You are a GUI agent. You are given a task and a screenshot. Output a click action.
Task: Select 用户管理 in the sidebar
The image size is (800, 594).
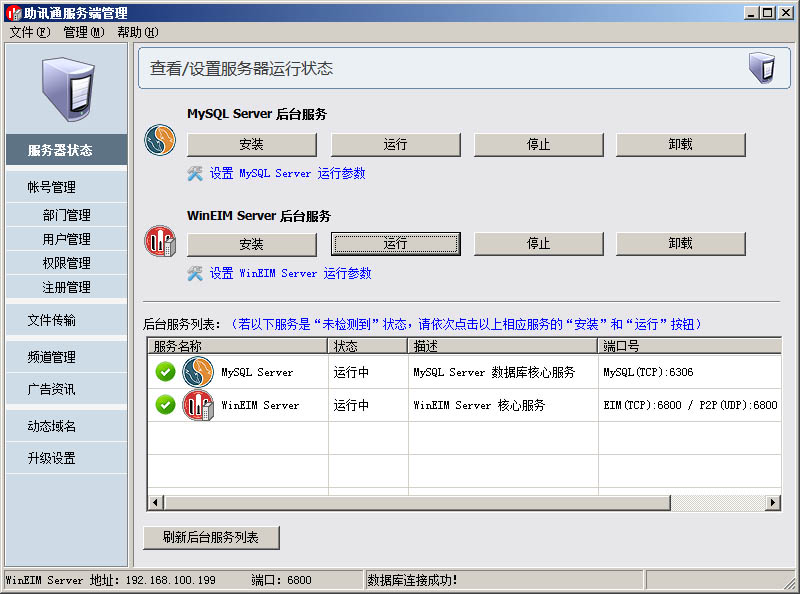pyautogui.click(x=66, y=239)
